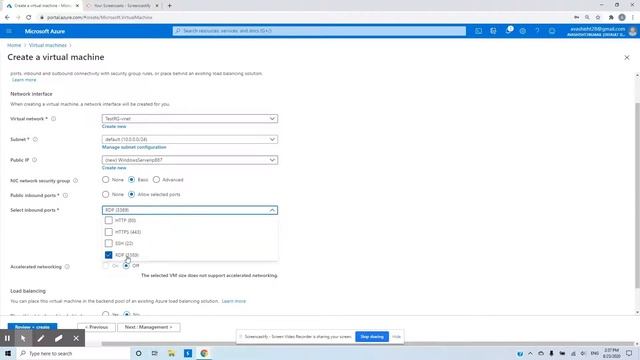Image resolution: width=640 pixels, height=360 pixels.
Task: Open Chrome from the taskbar
Action: [x=204, y=353]
